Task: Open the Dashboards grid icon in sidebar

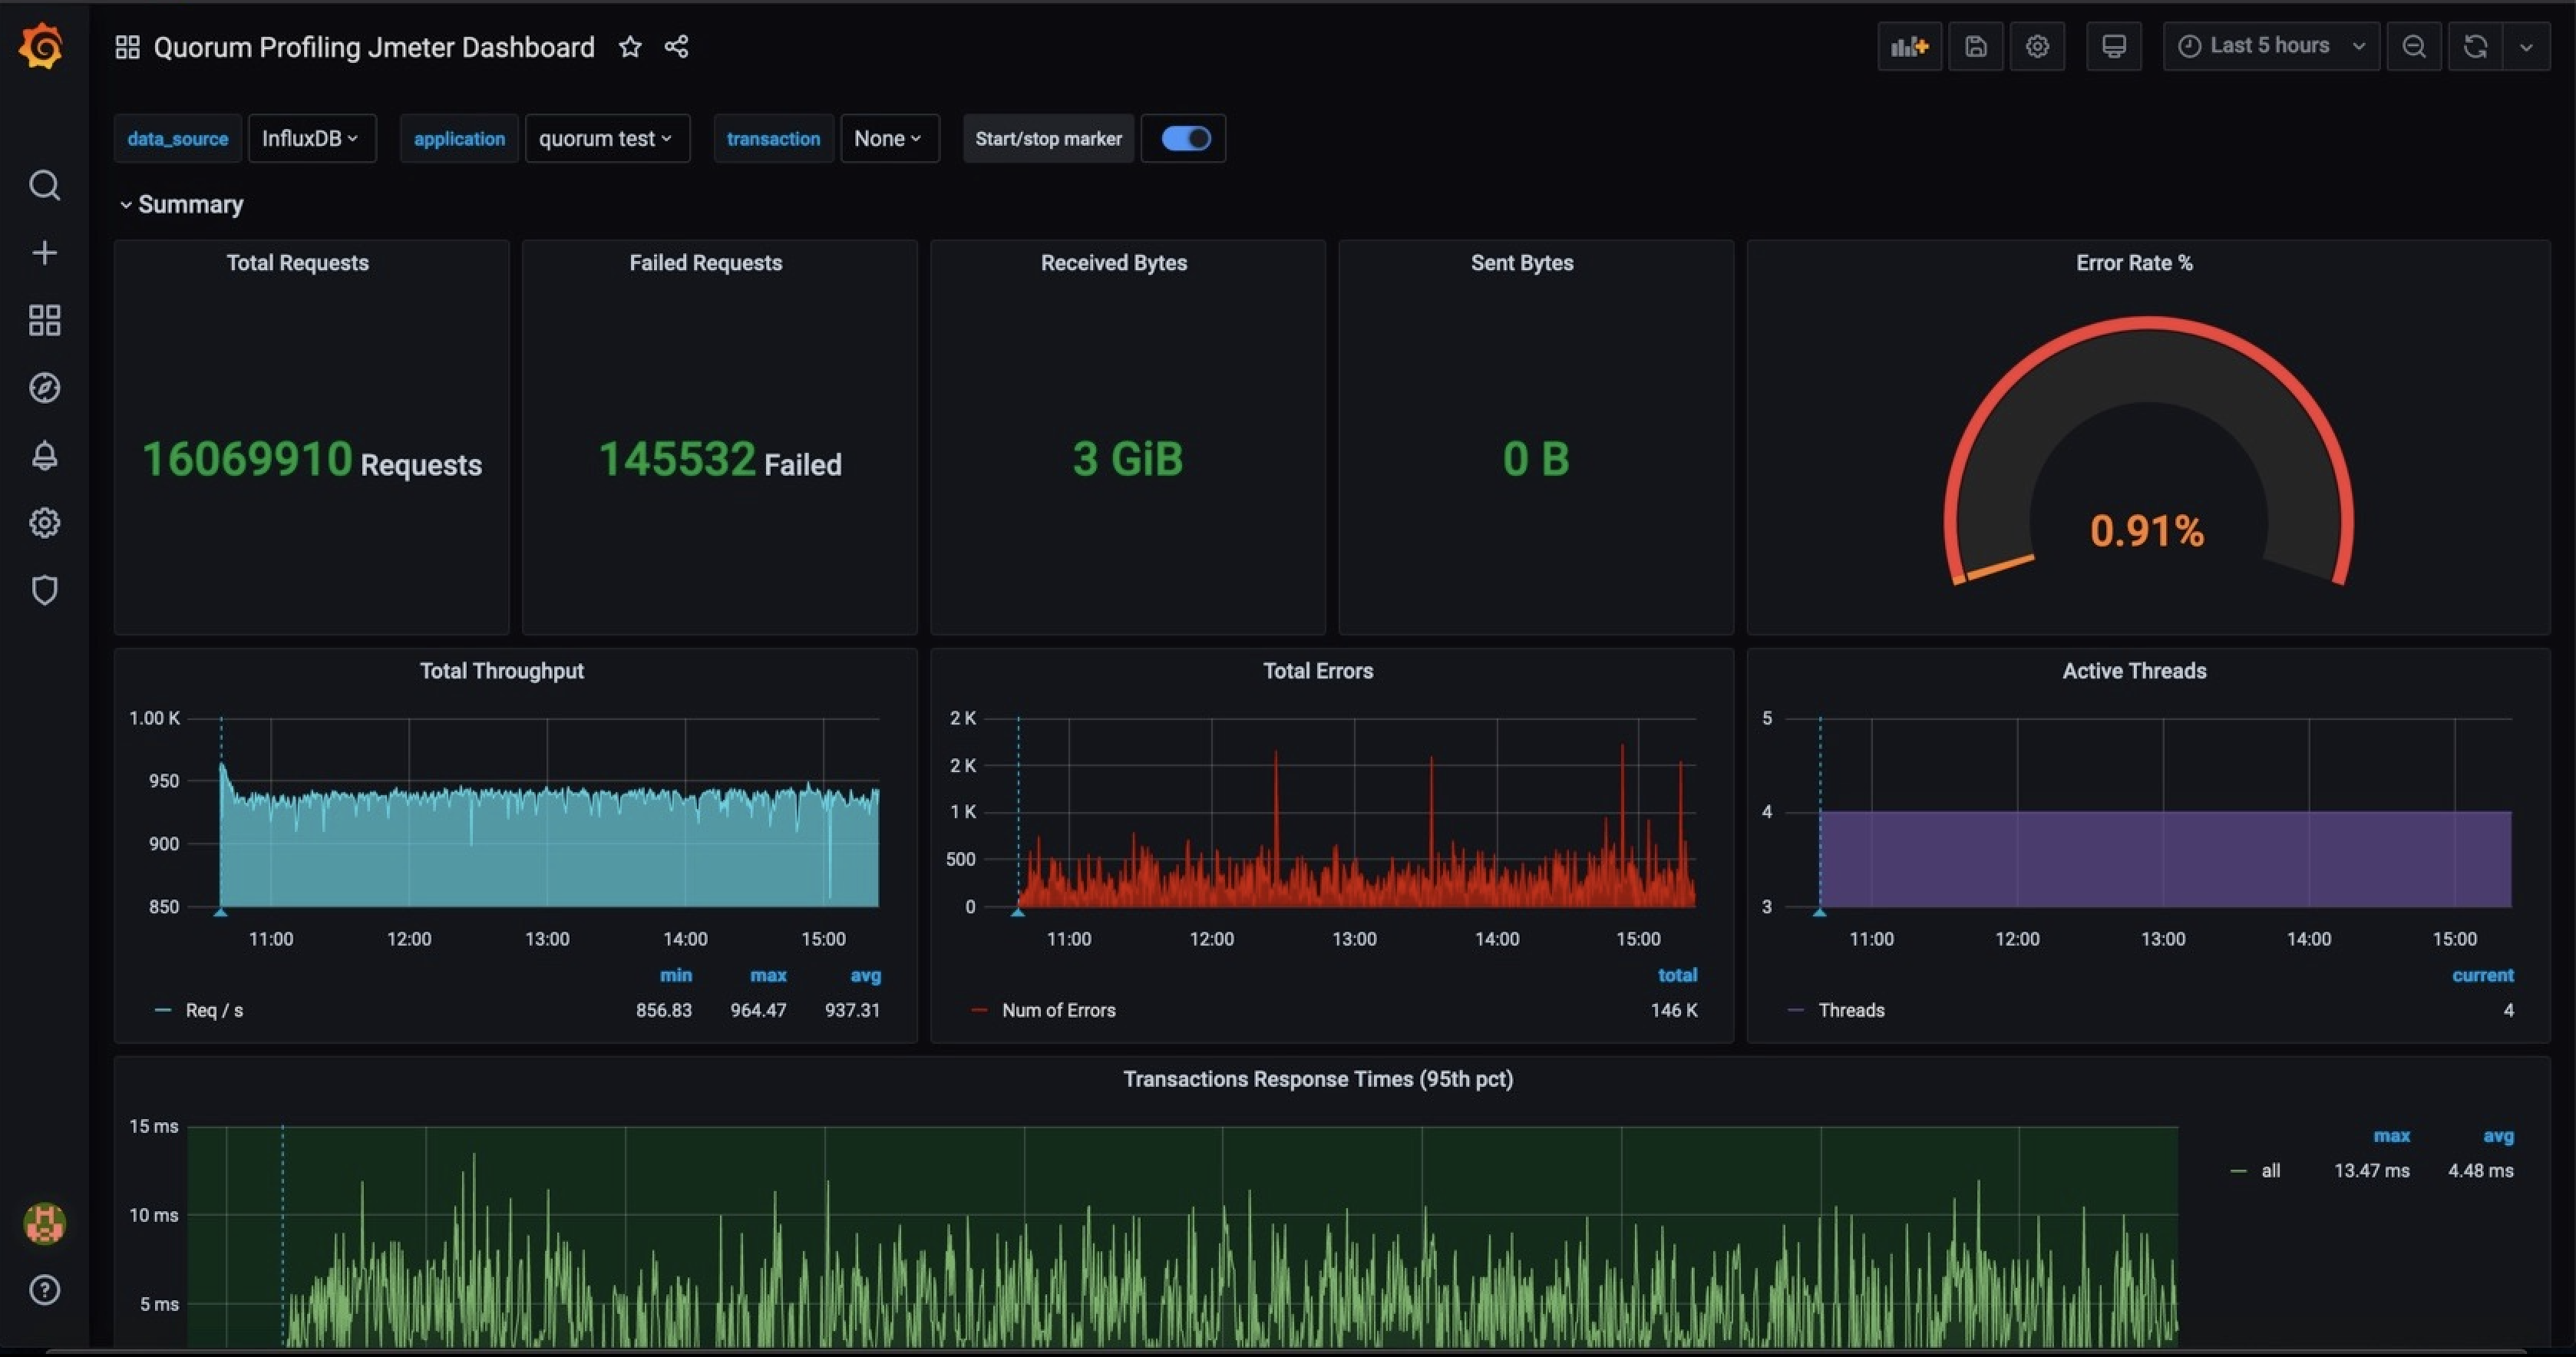Action: point(44,320)
